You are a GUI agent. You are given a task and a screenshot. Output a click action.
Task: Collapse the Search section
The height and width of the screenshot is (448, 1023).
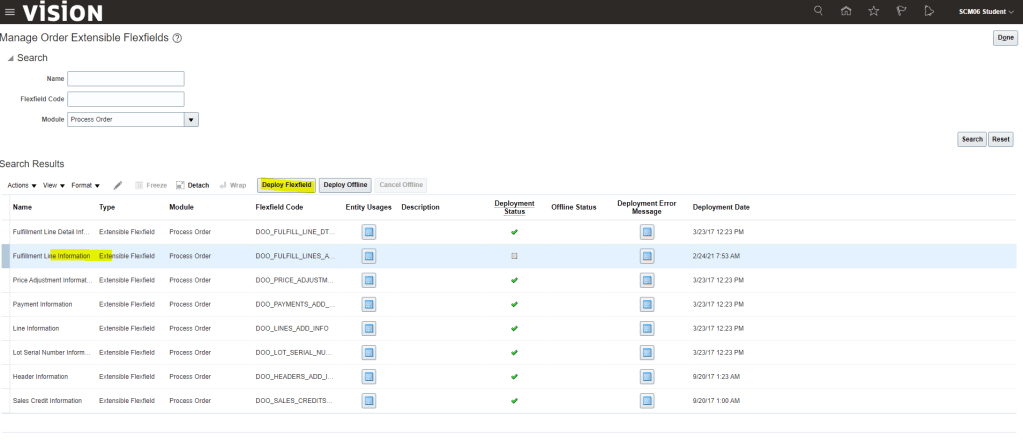(x=11, y=58)
